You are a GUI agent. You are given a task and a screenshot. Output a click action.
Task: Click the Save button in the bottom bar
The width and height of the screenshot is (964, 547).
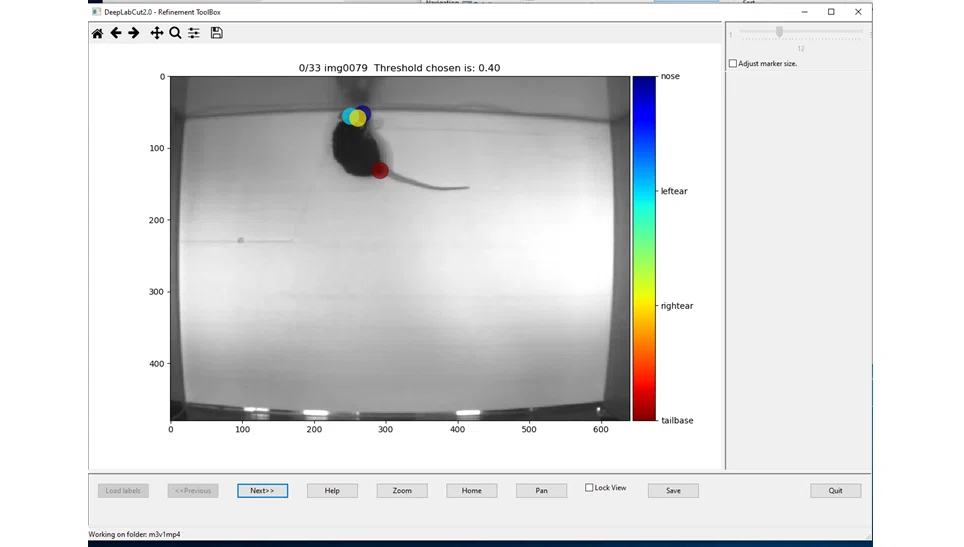[673, 490]
